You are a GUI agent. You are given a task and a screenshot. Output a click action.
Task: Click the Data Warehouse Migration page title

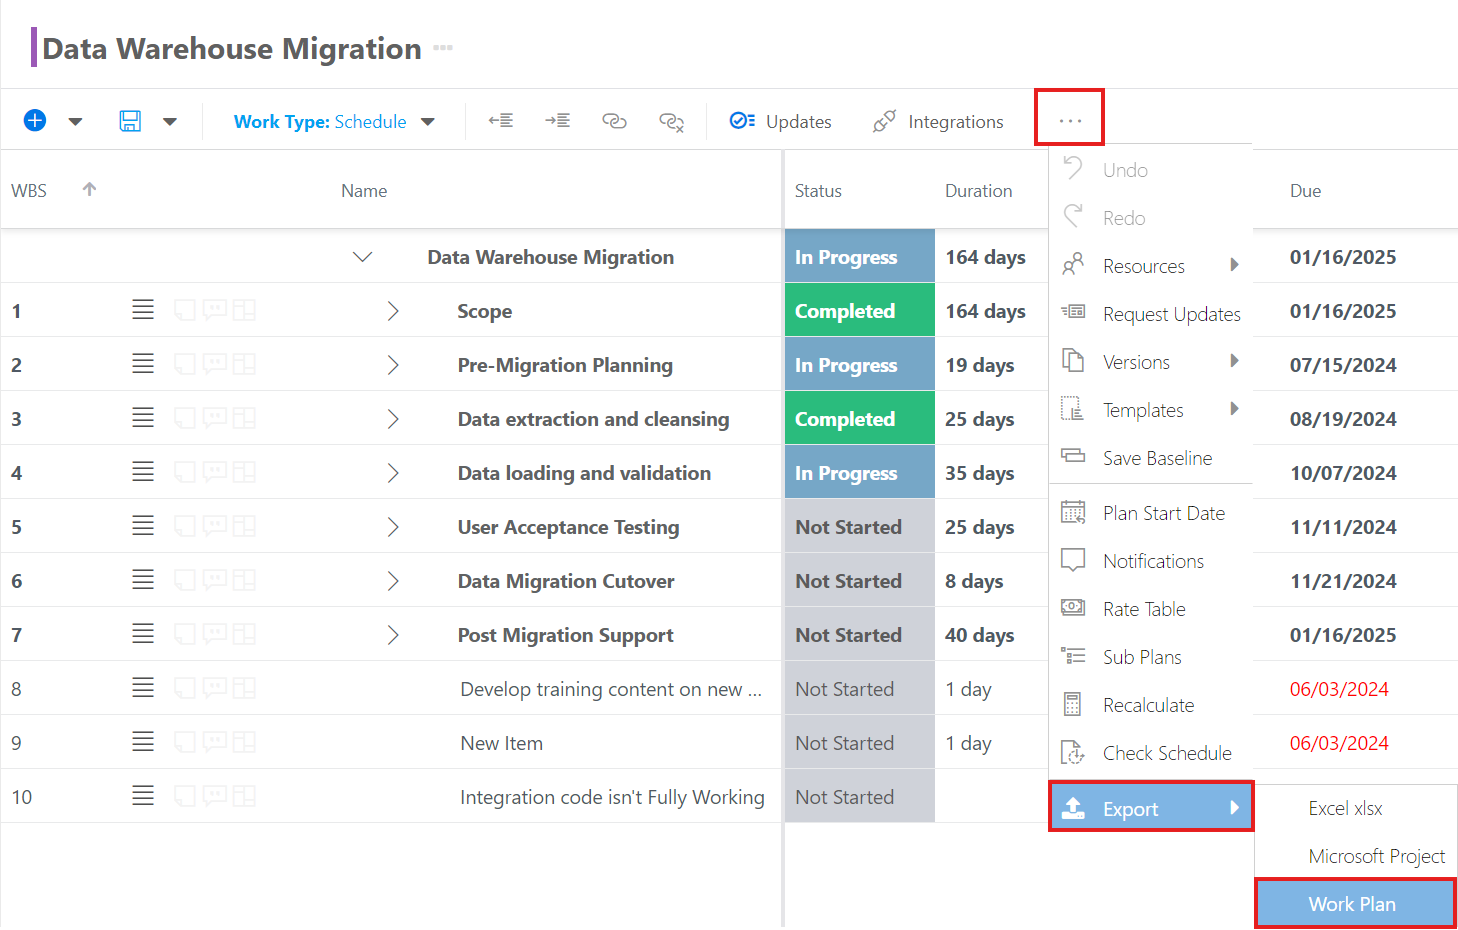(232, 48)
